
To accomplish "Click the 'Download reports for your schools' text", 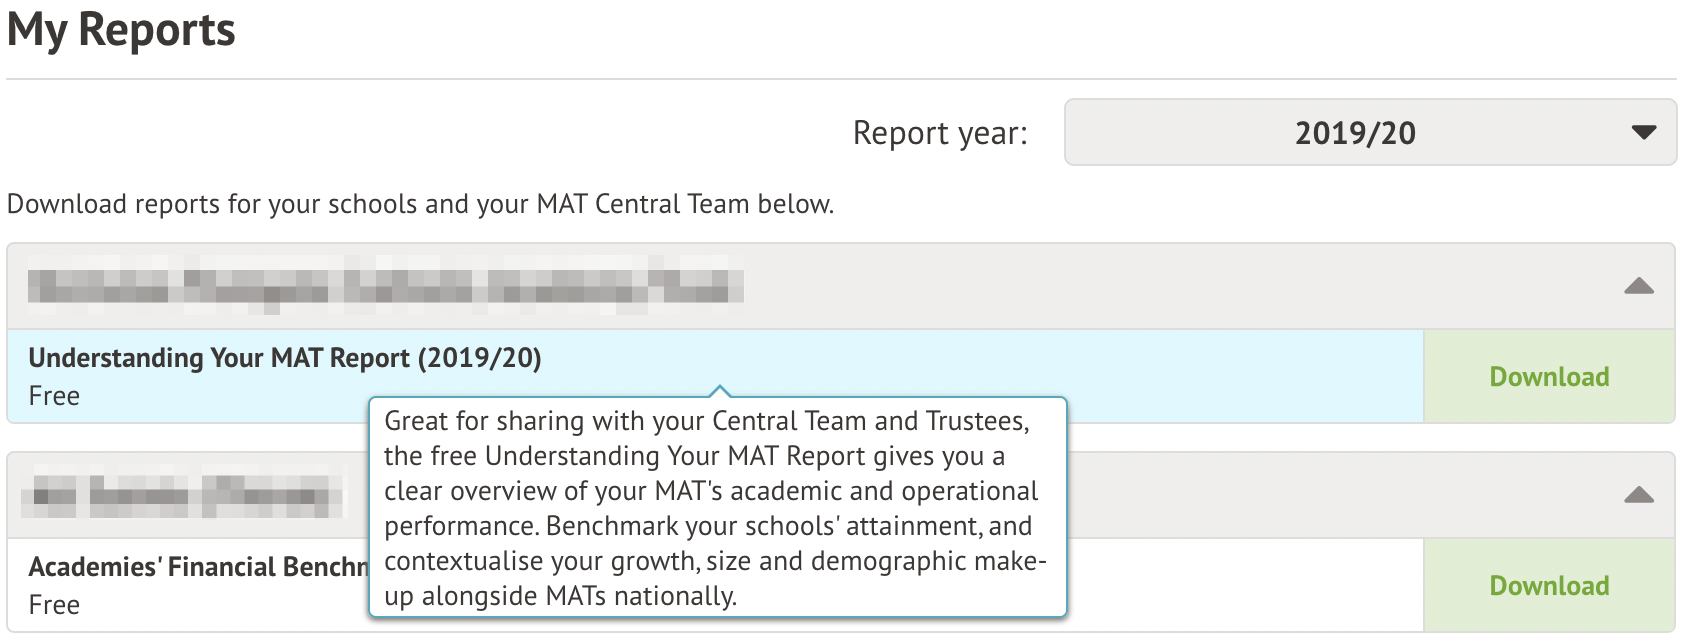I will pos(420,204).
